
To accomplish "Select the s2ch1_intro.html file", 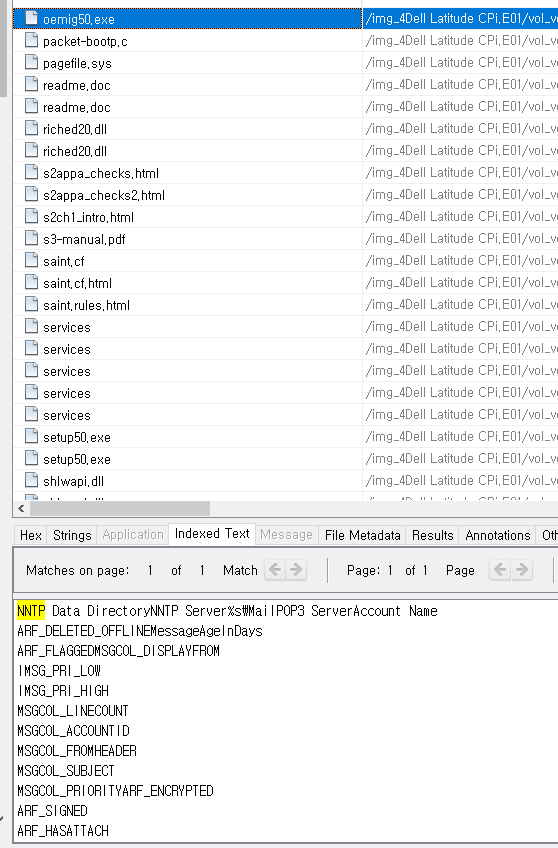I will pyautogui.click(x=88, y=217).
